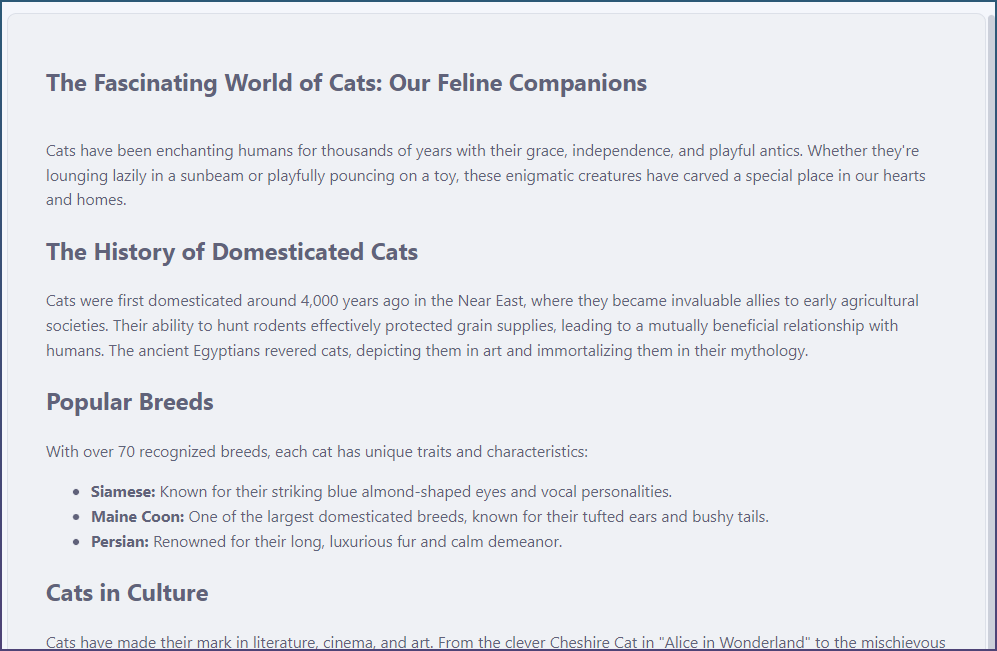The height and width of the screenshot is (651, 997).
Task: Click the Cats in Culture heading
Action: click(127, 593)
